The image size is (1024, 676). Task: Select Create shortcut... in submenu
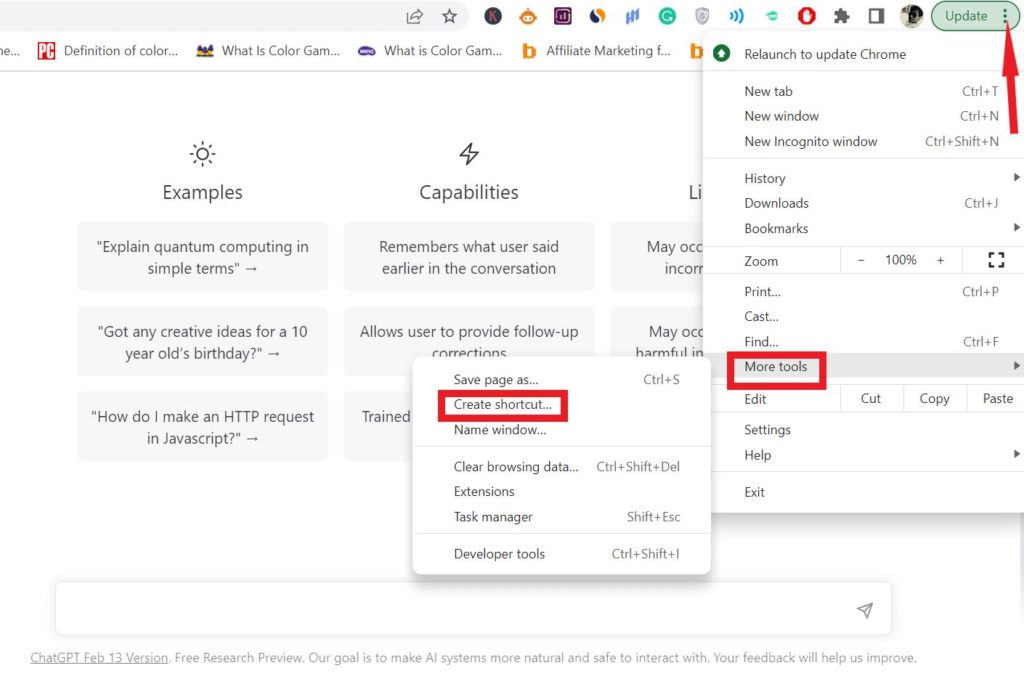[562, 405]
